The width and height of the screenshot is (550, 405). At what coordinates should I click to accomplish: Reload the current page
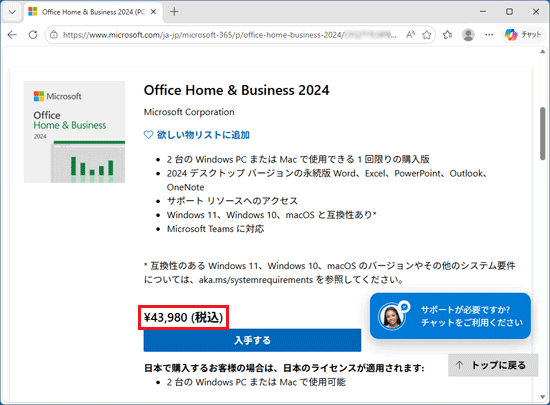click(x=33, y=35)
